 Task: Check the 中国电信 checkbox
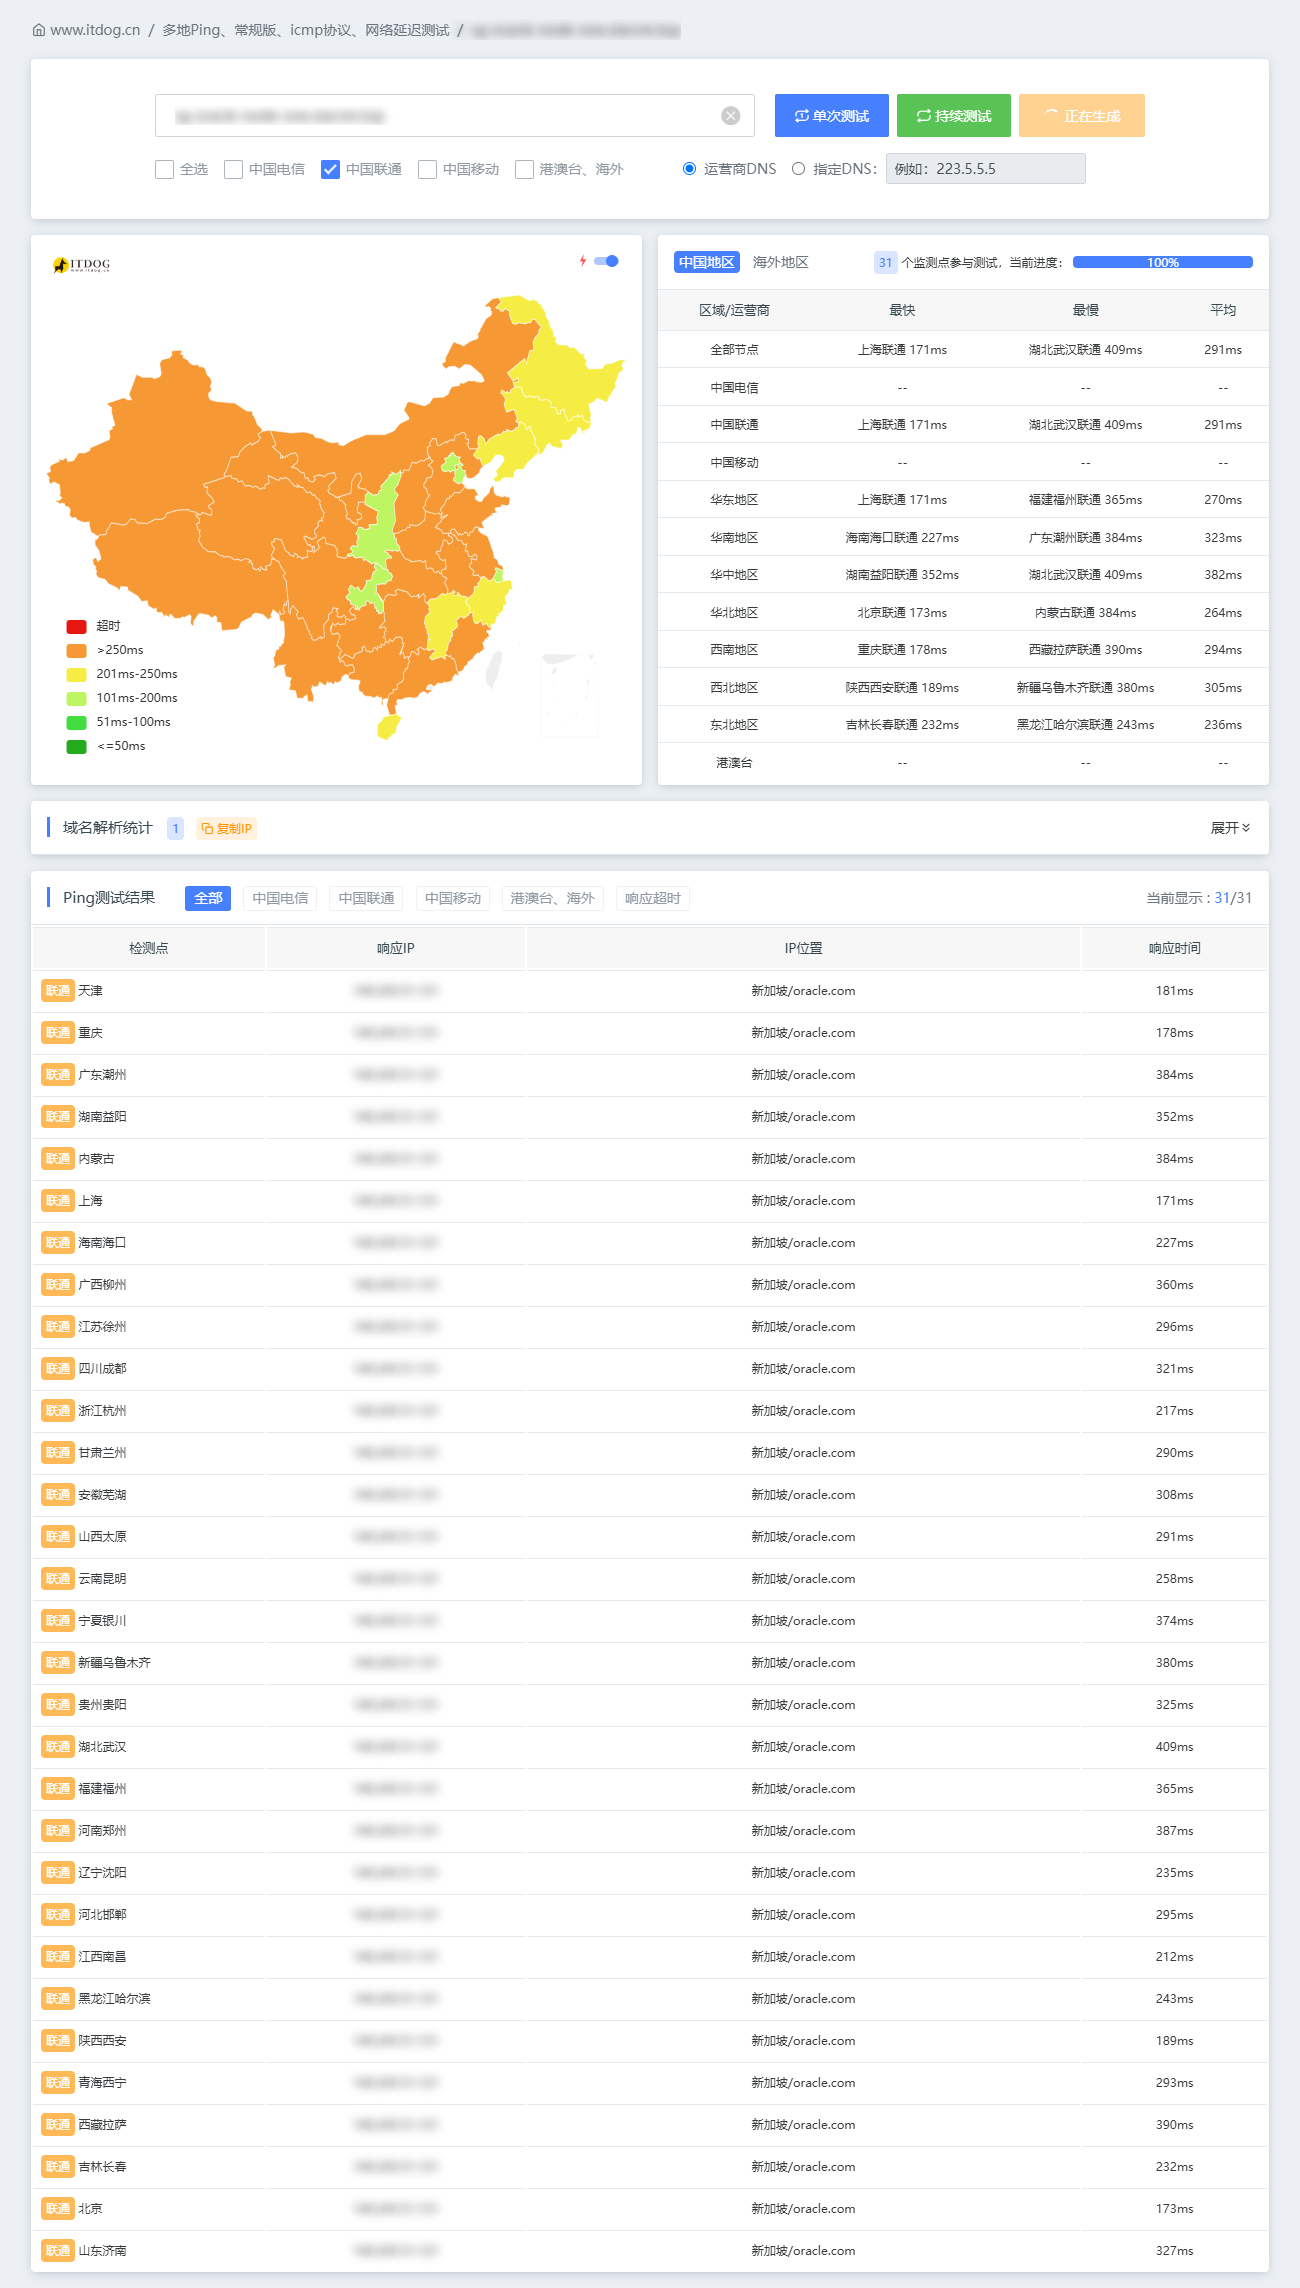tap(233, 169)
